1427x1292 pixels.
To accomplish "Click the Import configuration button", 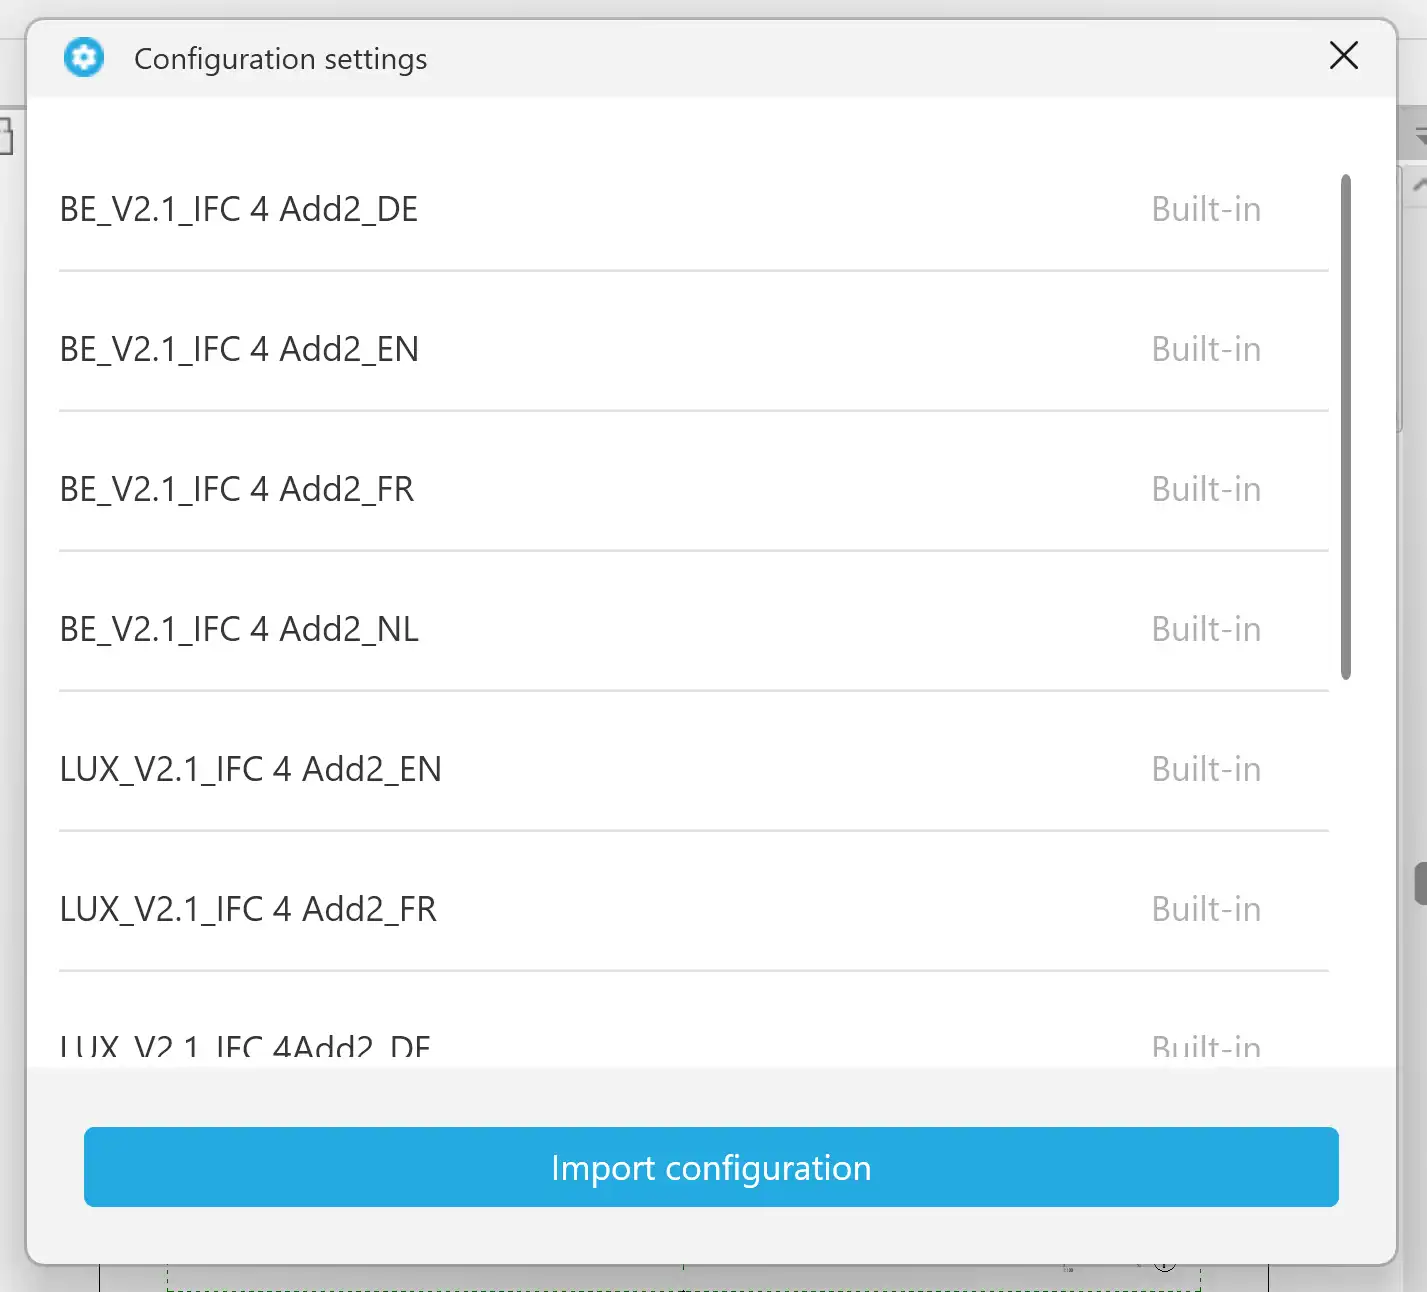I will coord(711,1167).
